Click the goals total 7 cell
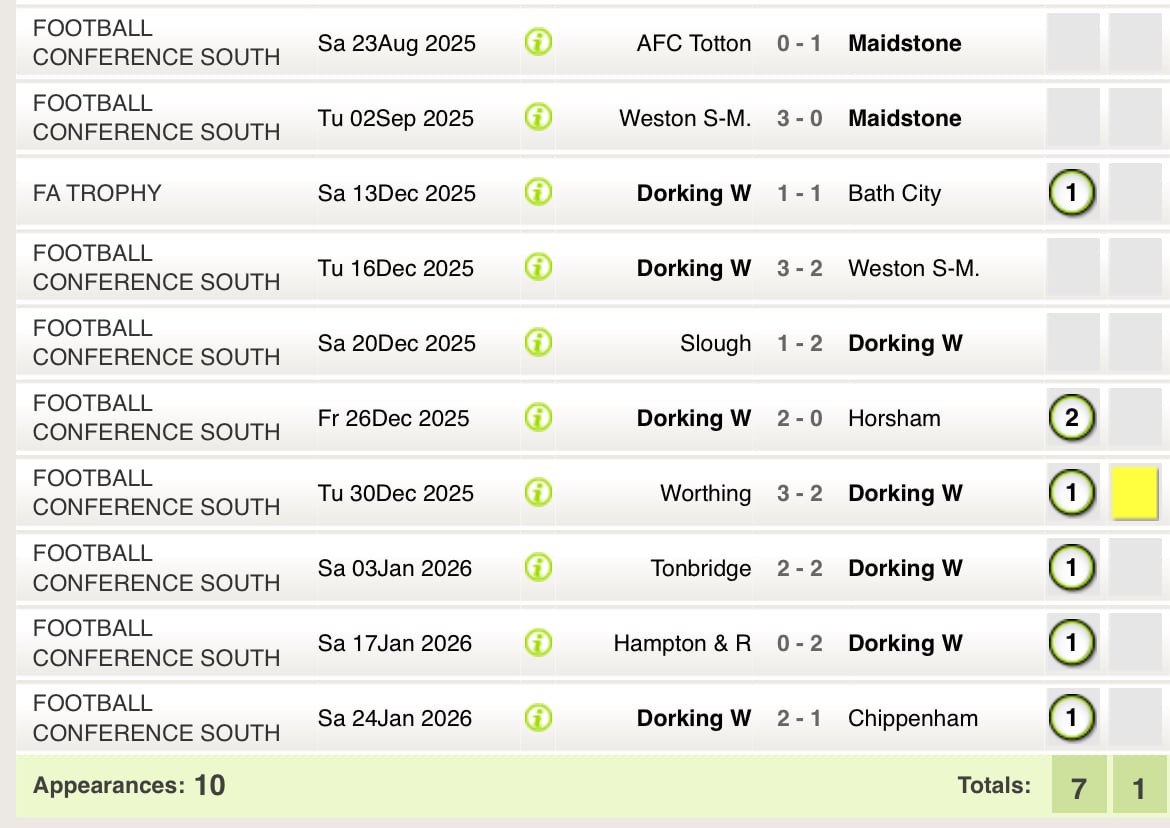 point(1078,787)
